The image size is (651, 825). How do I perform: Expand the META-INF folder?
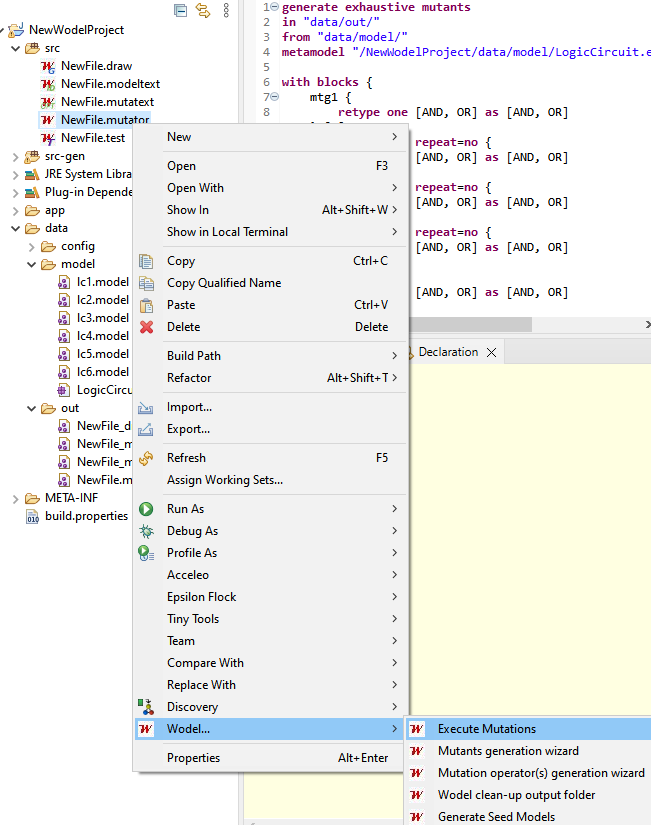tap(16, 499)
